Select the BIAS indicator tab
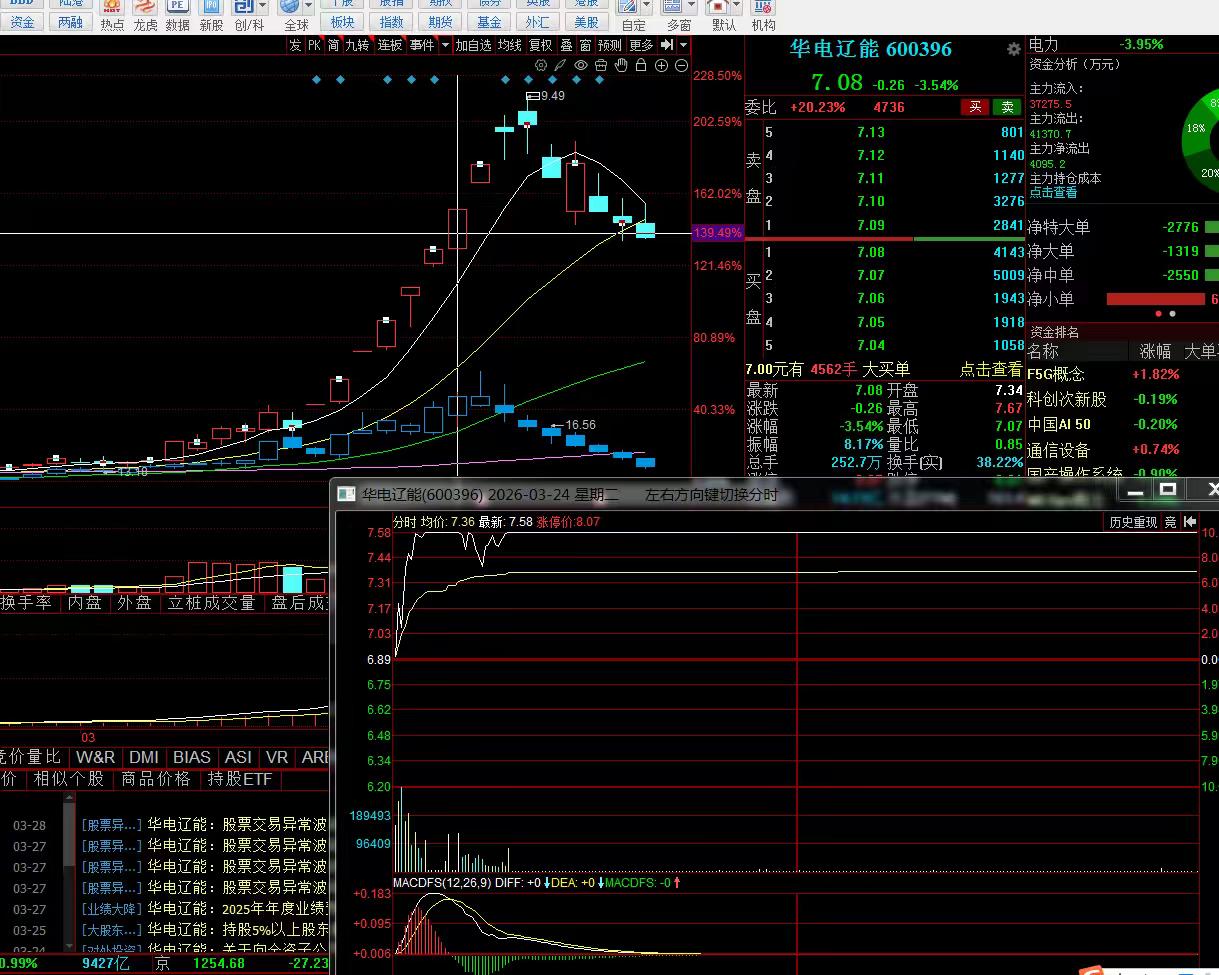 tap(191, 757)
